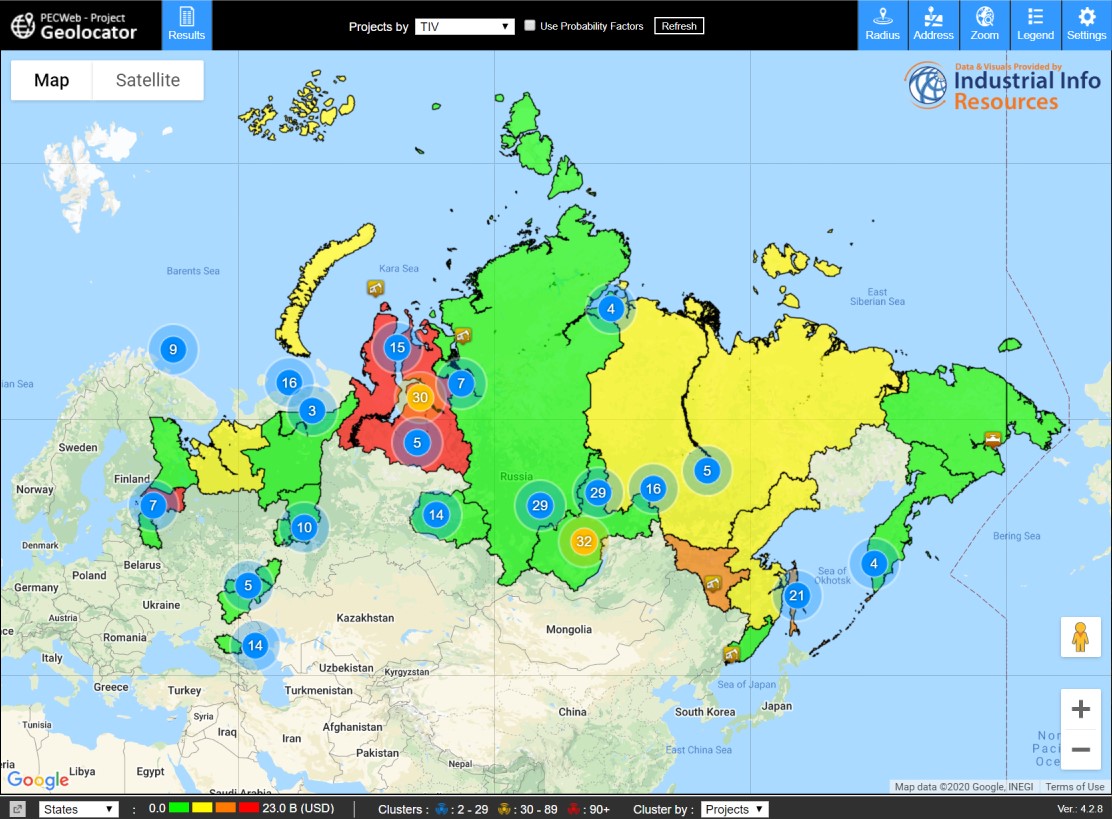Zoom in with the plus button
Viewport: 1112px width, 819px height.
tap(1080, 710)
